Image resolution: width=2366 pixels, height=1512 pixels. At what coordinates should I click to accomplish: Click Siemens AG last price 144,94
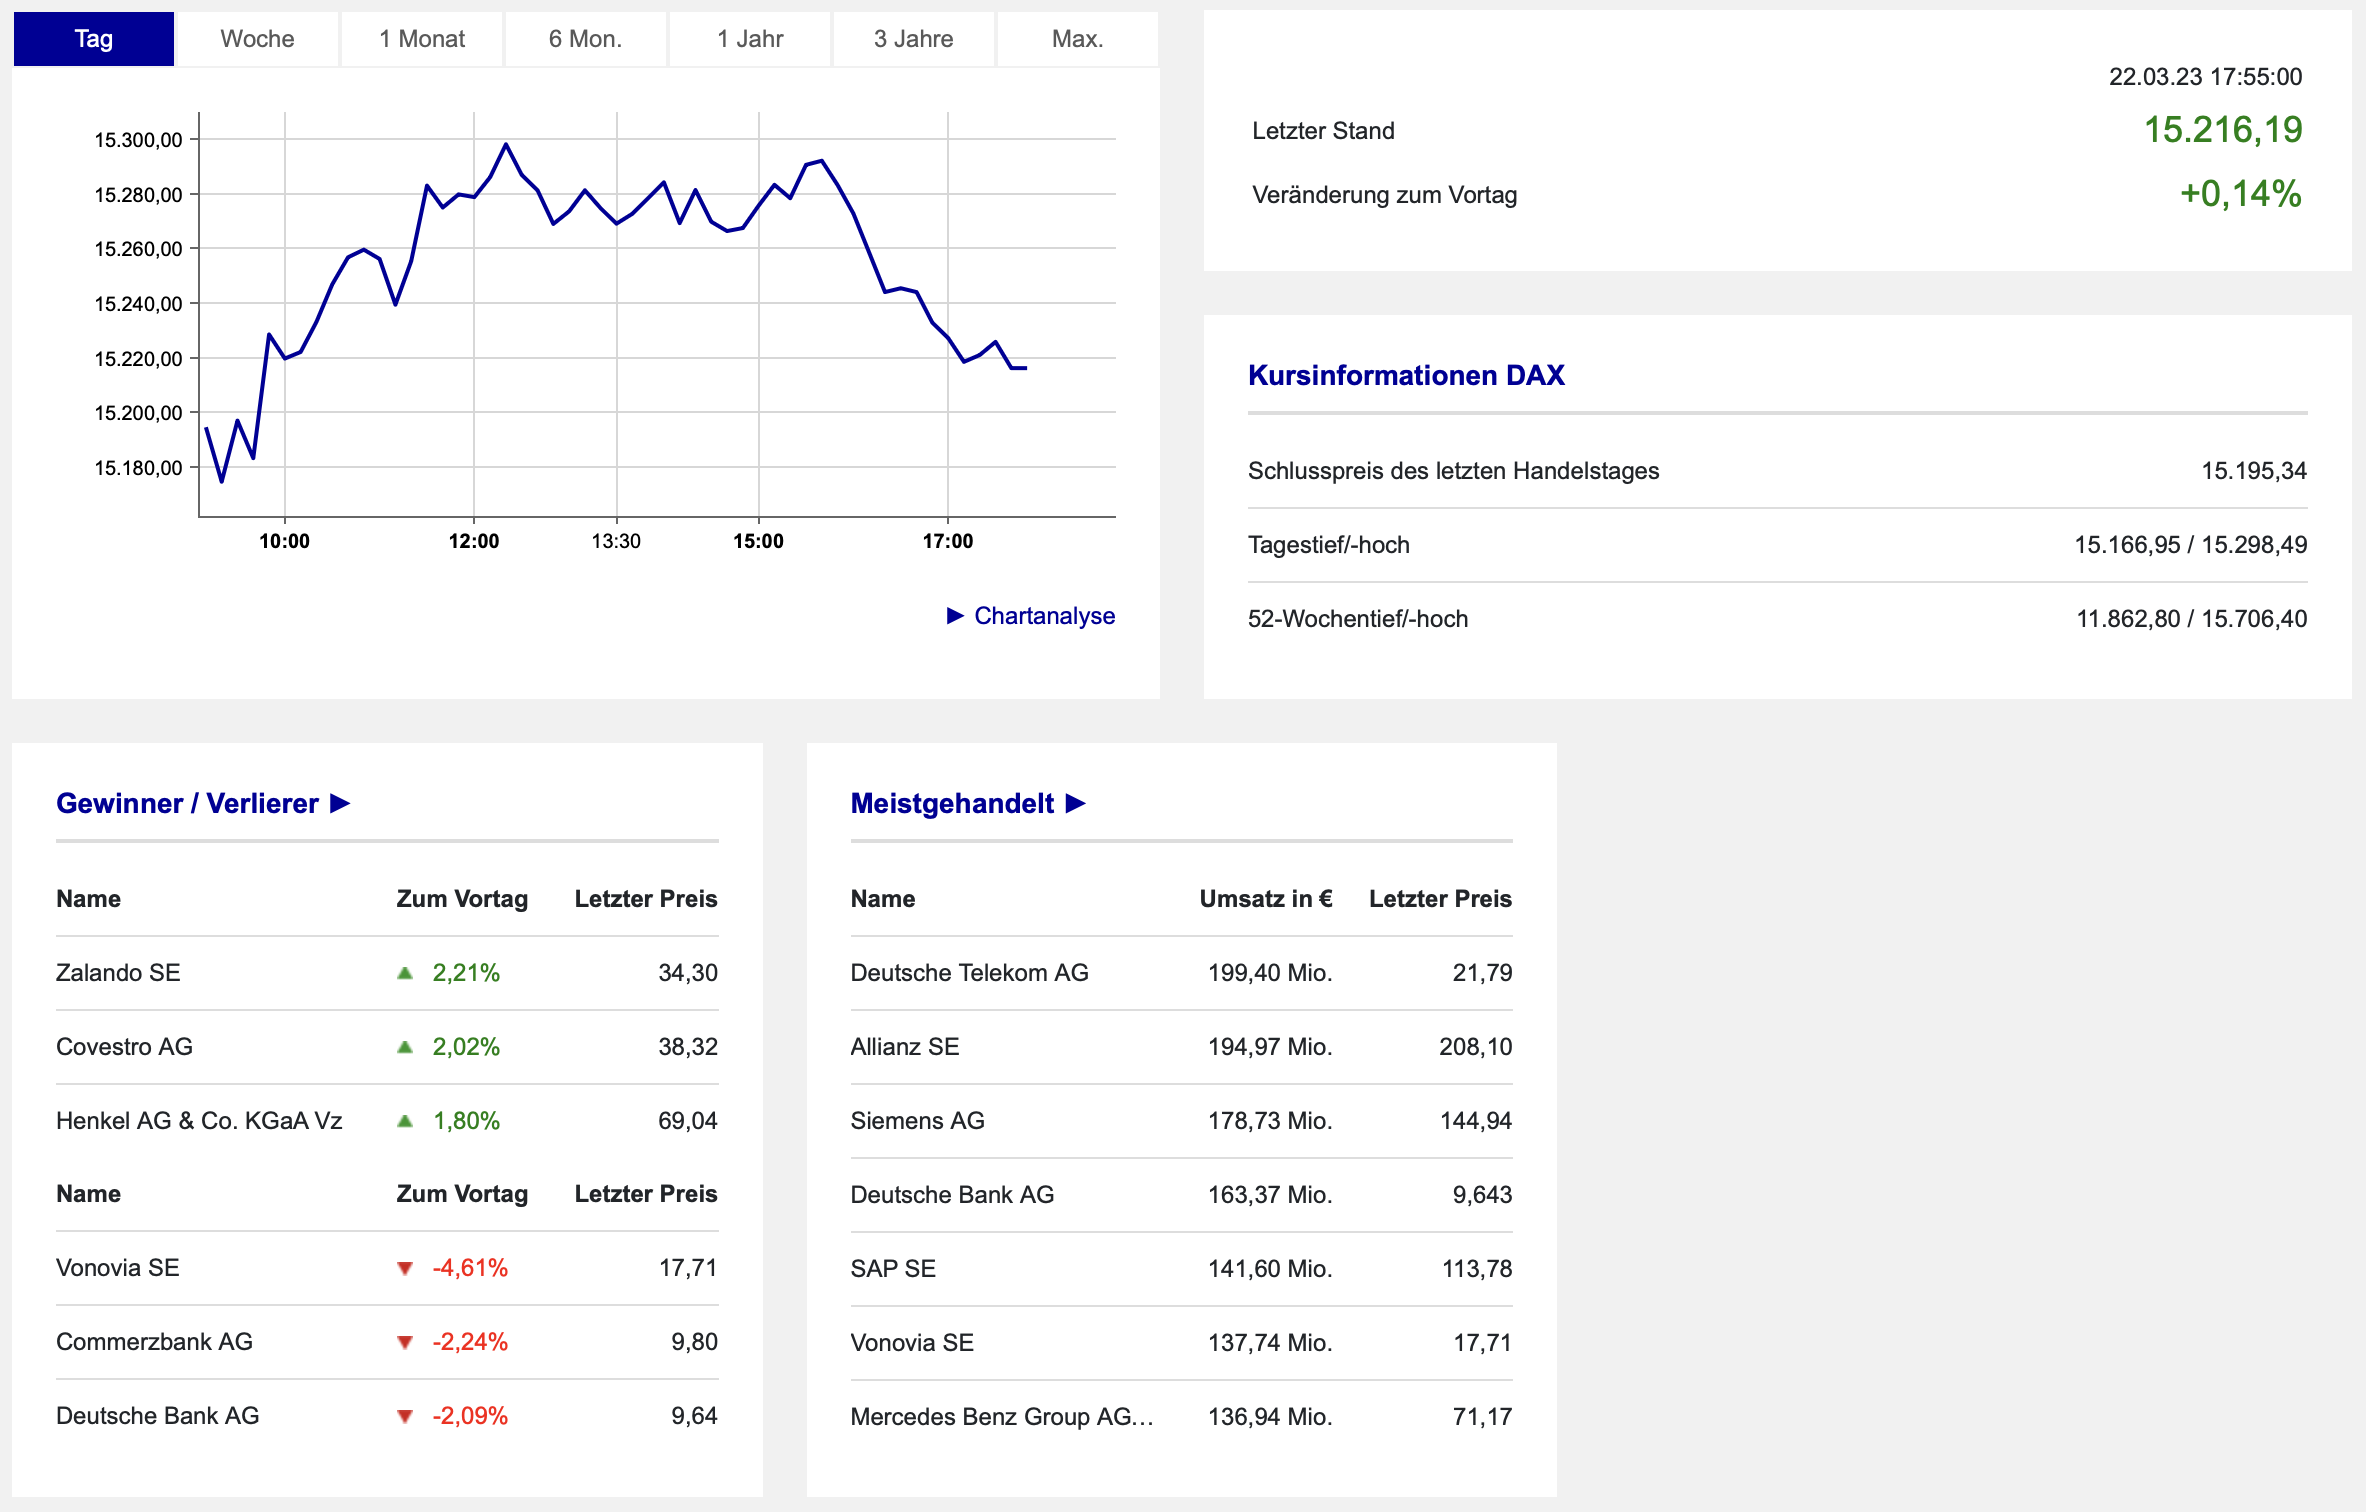(x=1475, y=1121)
